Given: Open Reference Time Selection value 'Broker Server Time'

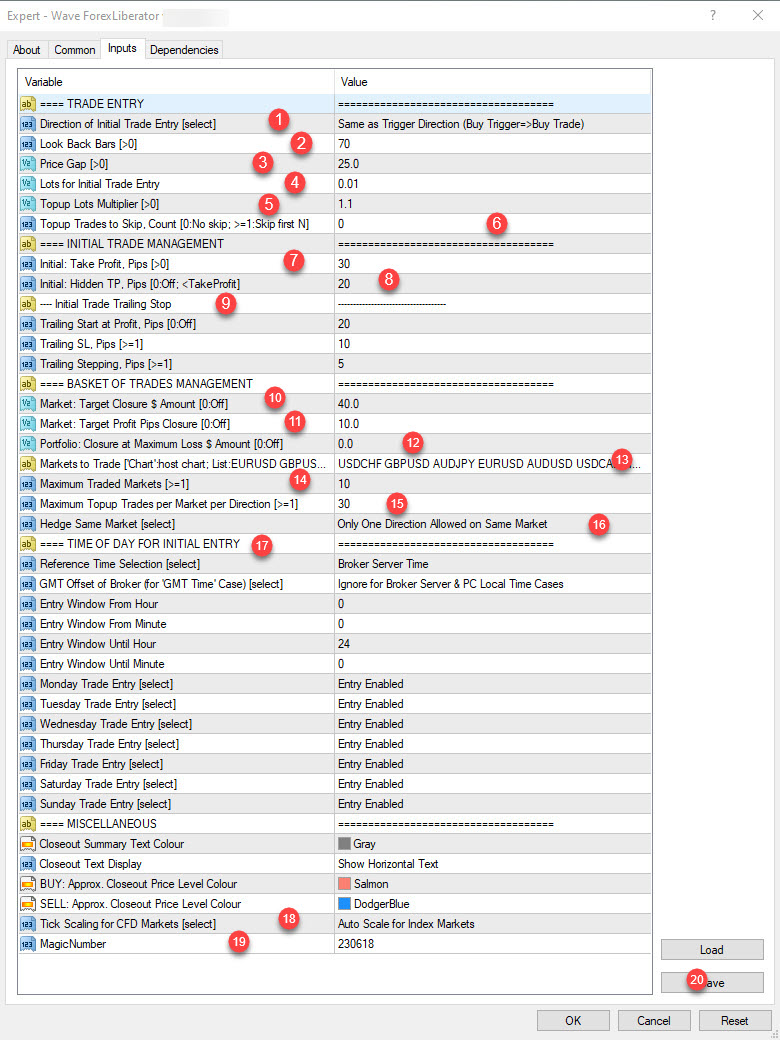Looking at the screenshot, I should pos(492,564).
